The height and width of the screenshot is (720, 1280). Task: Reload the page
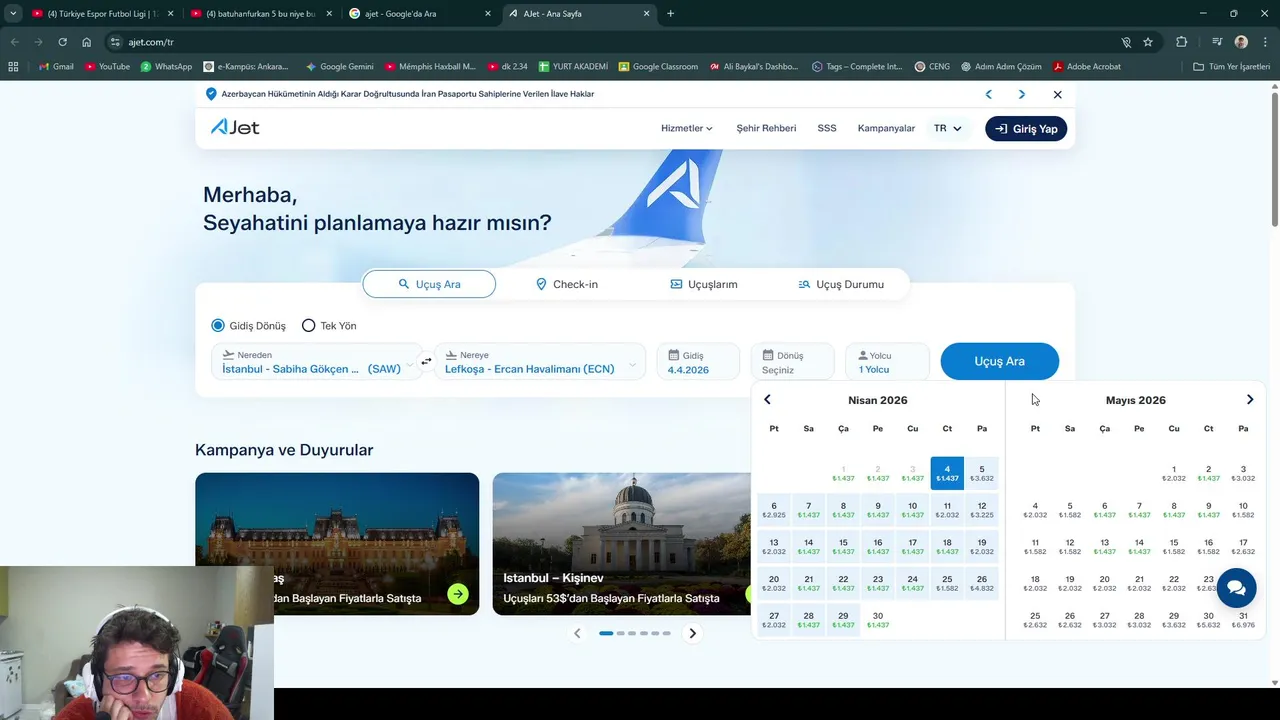tap(62, 42)
